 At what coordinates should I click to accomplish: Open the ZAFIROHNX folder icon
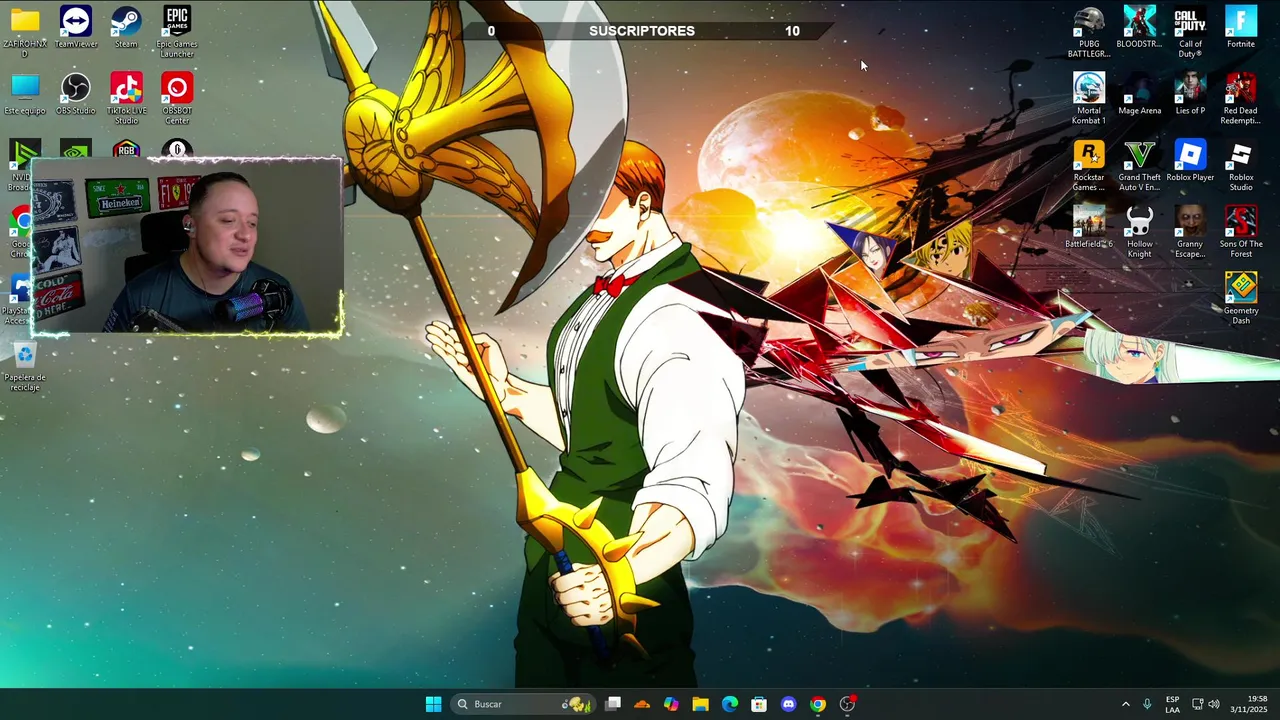coord(25,30)
